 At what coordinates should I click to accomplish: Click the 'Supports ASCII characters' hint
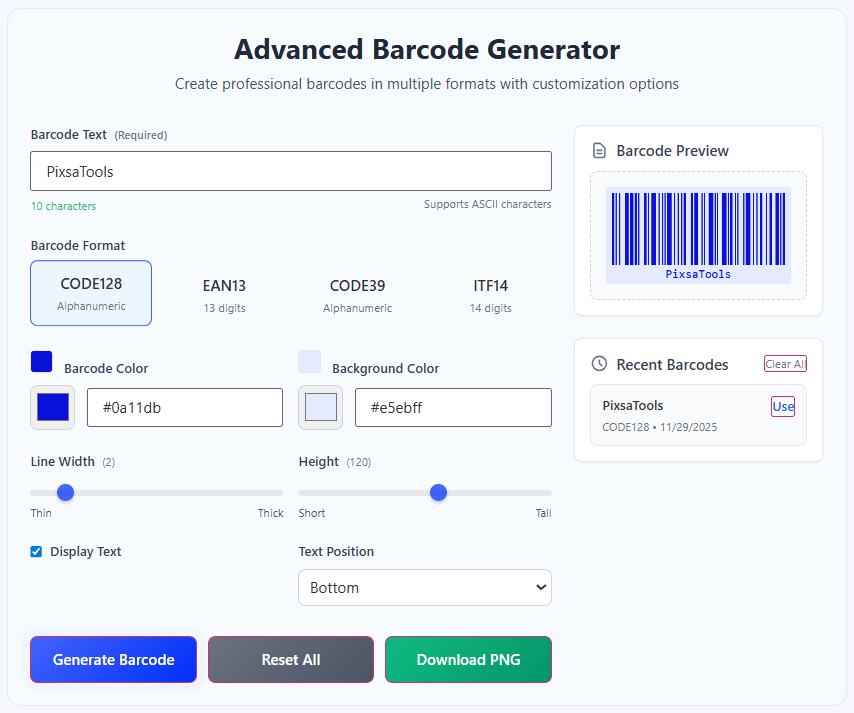click(487, 204)
